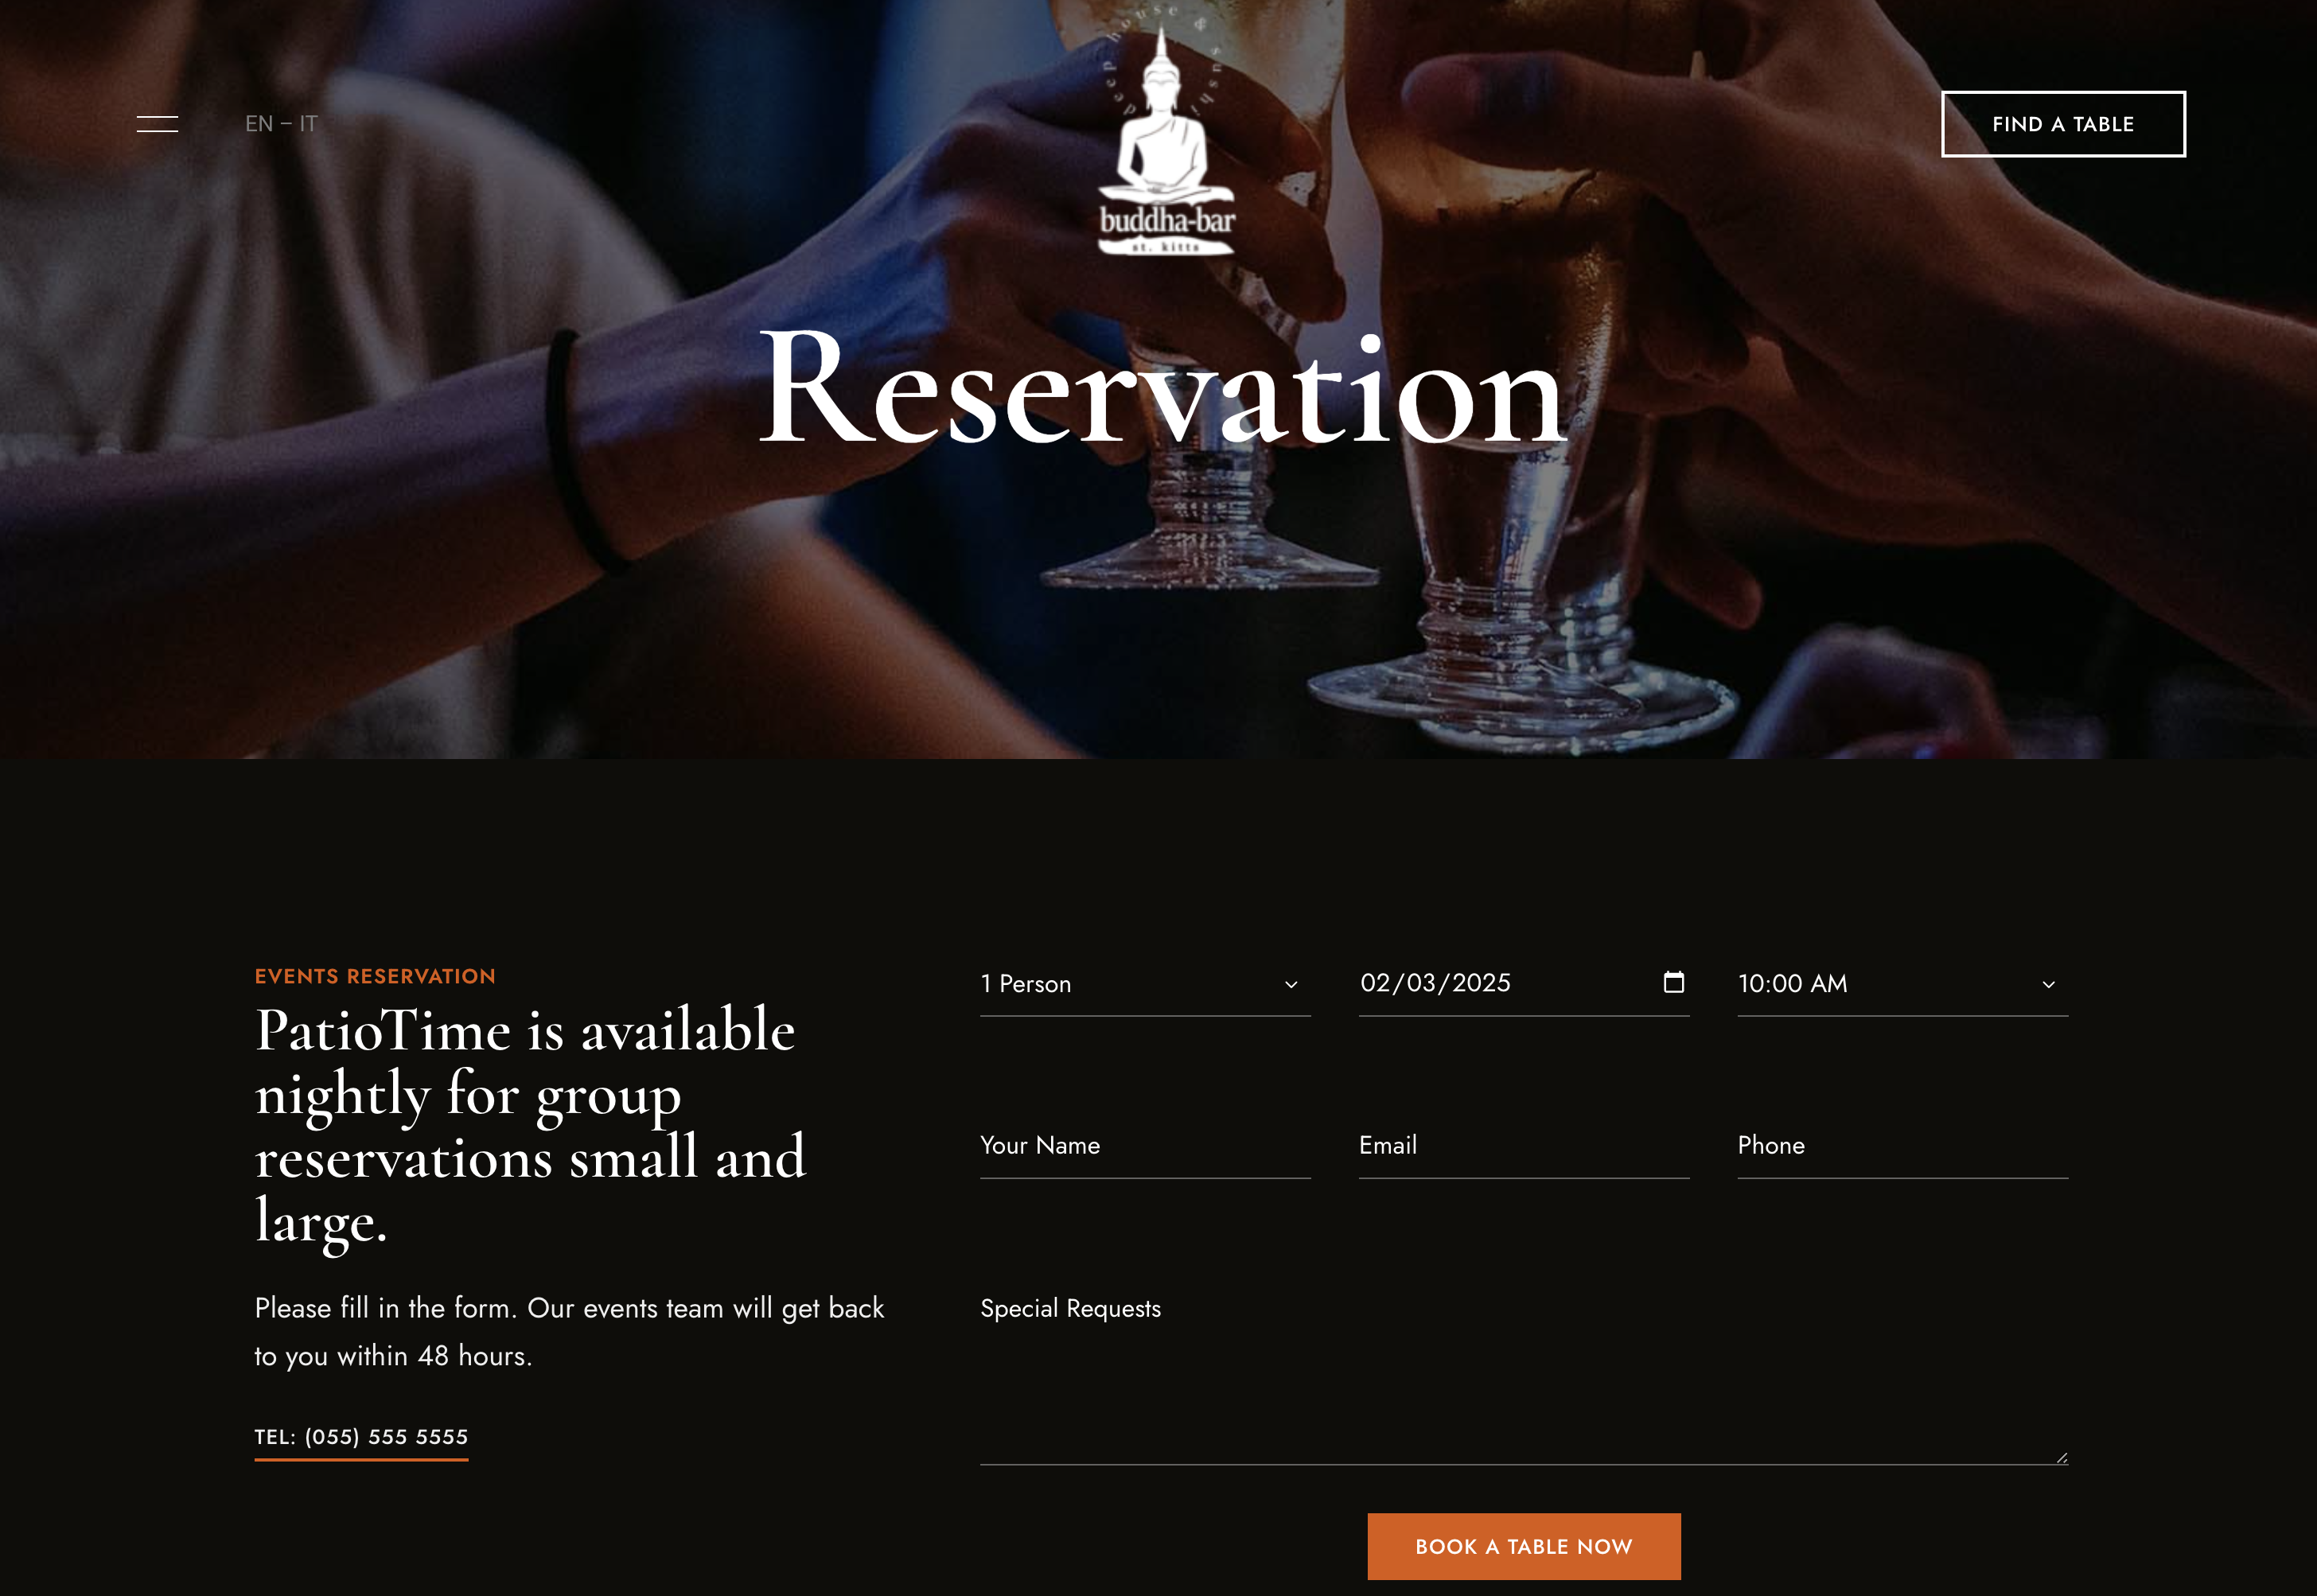This screenshot has height=1596, width=2317.
Task: Focus the Your Name input field
Action: coord(1145,1146)
